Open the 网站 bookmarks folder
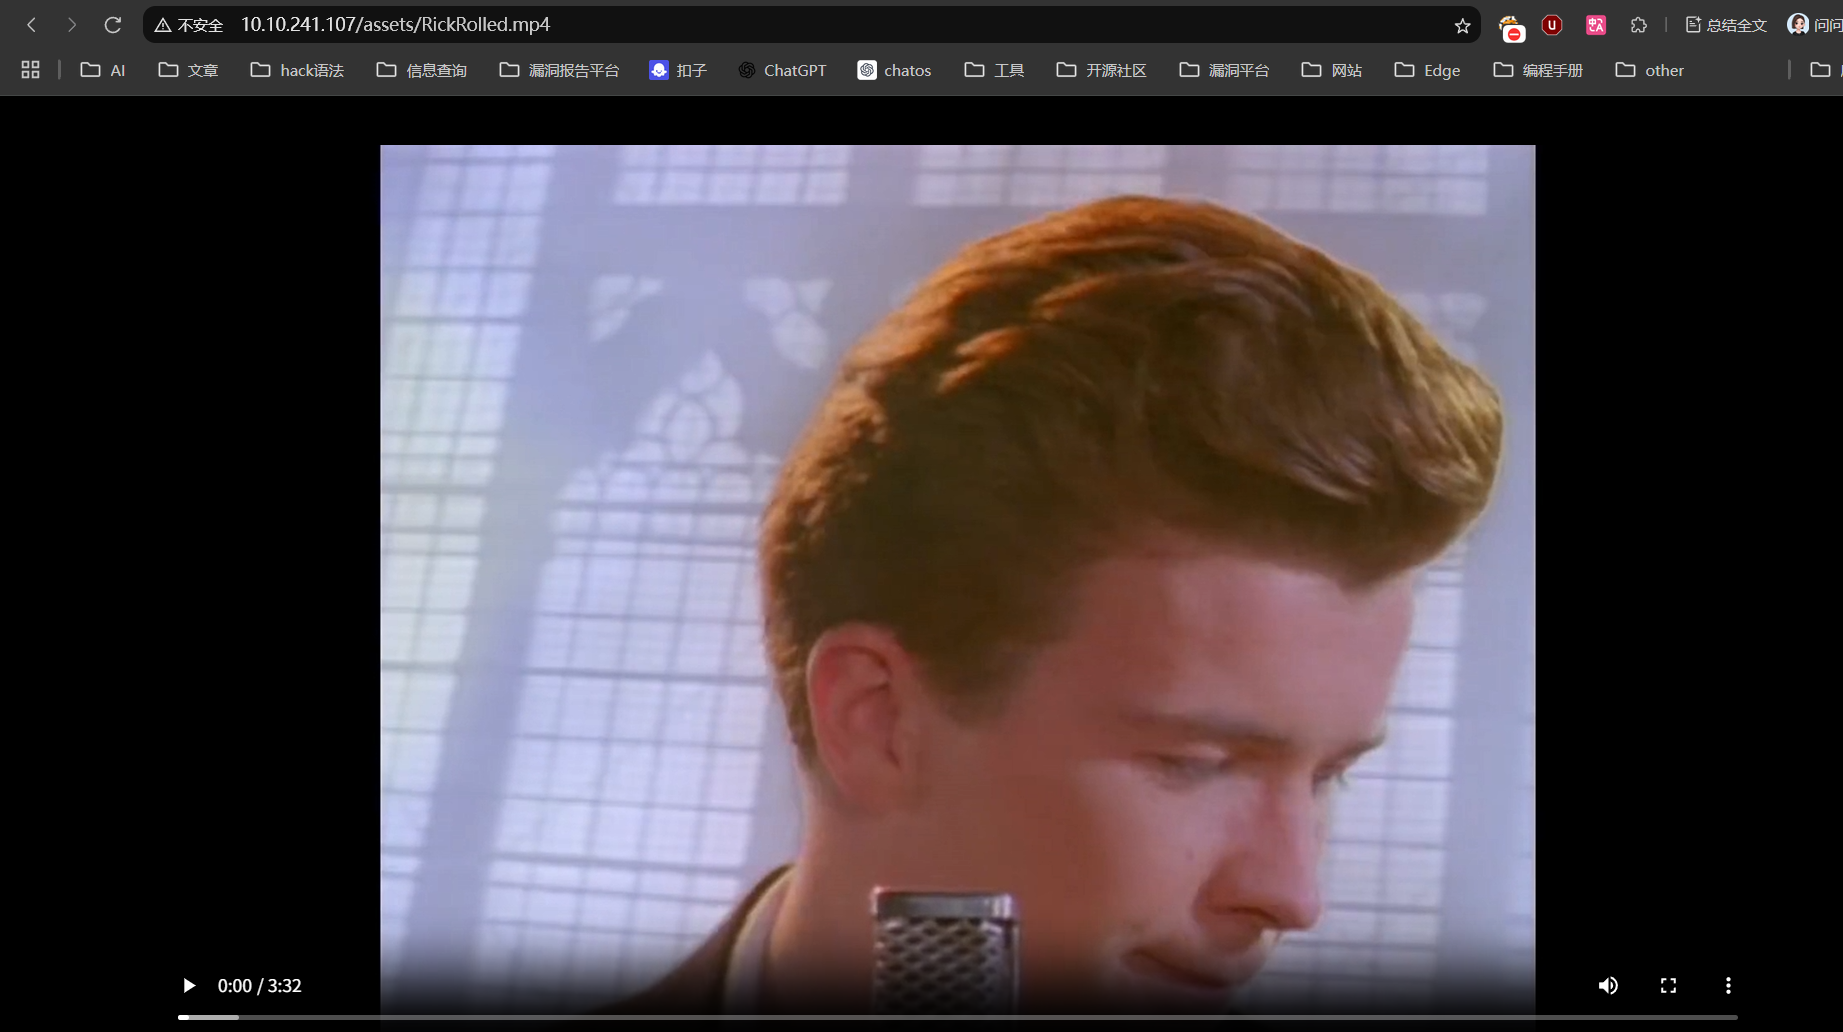1843x1032 pixels. pos(1332,70)
